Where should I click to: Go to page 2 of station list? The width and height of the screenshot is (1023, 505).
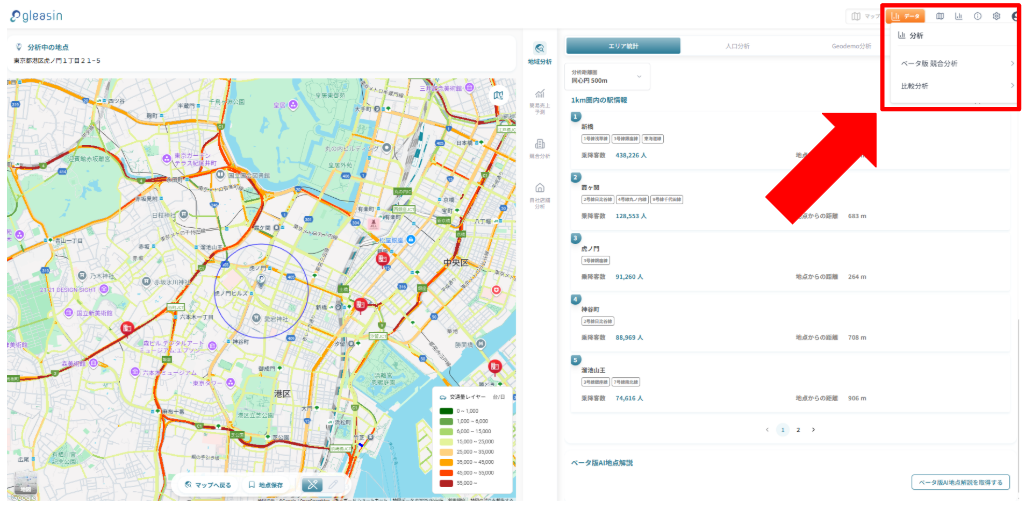coord(798,429)
